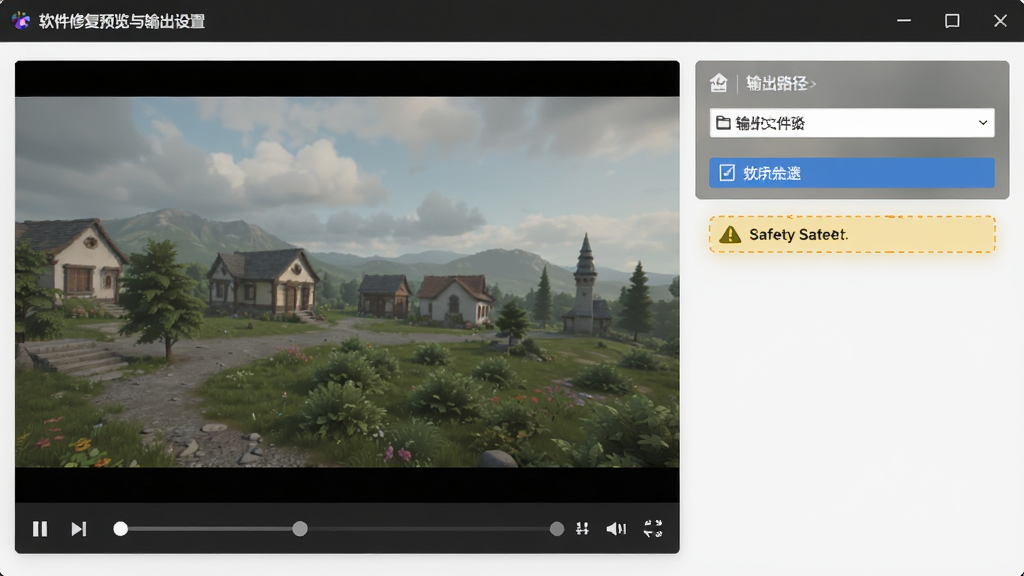
Task: Click the folder icon inside the output combo box
Action: pyautogui.click(x=723, y=123)
